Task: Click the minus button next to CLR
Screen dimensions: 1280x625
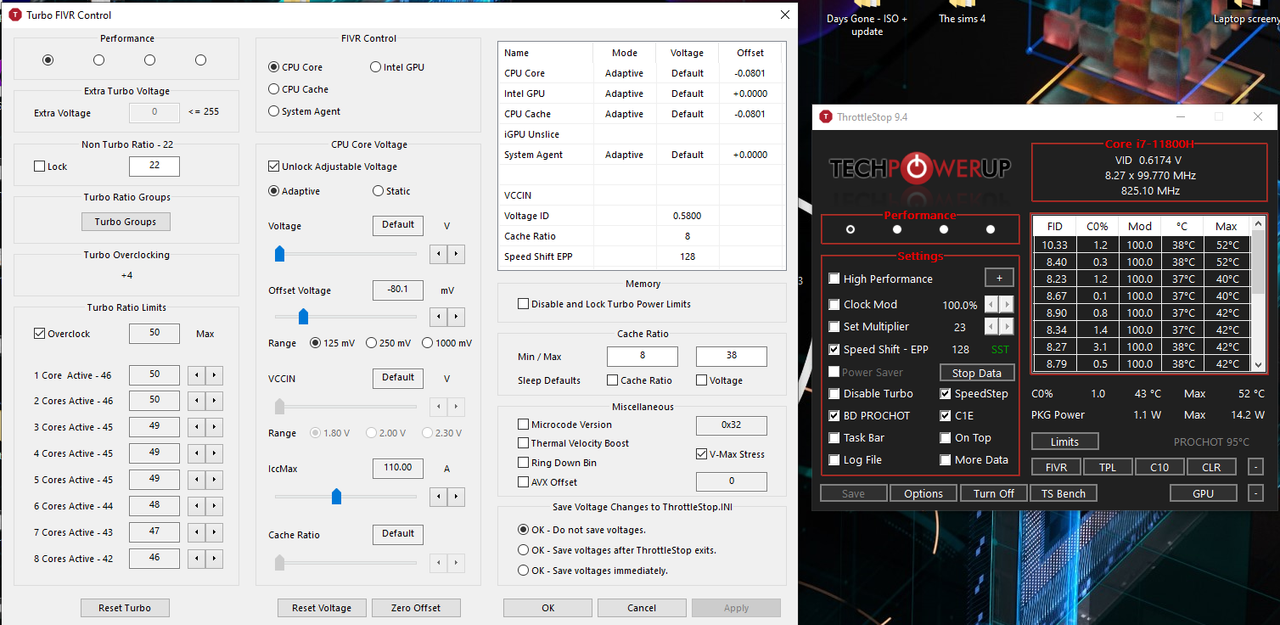Action: pyautogui.click(x=1256, y=467)
